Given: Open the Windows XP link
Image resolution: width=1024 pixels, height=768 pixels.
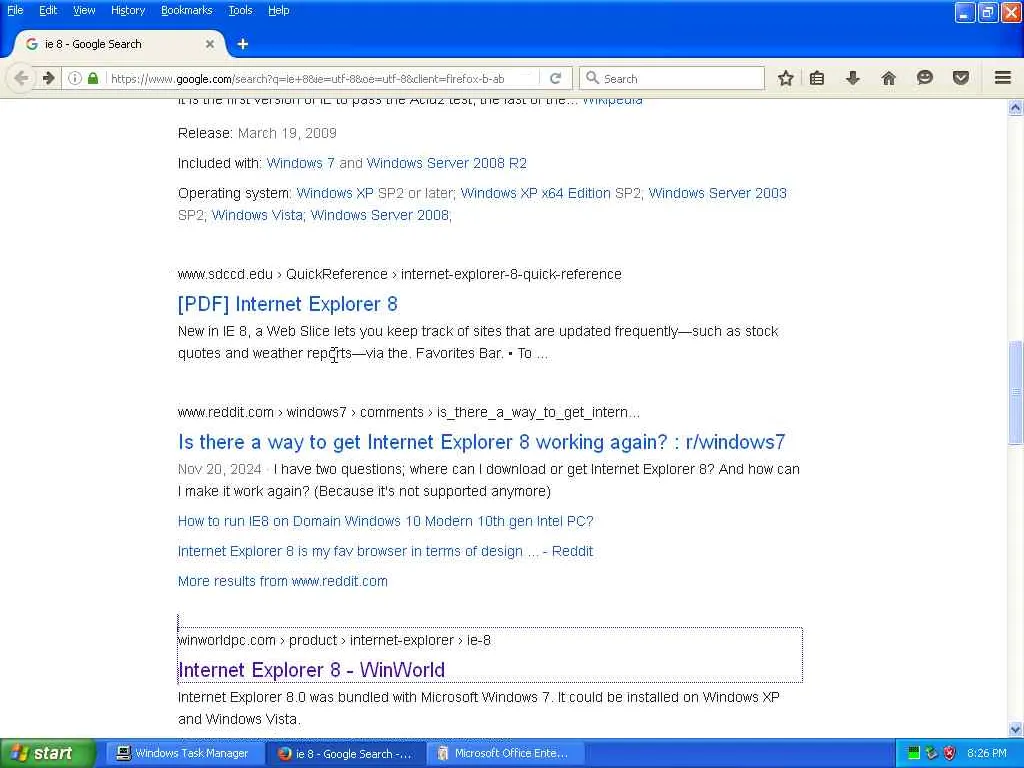Looking at the screenshot, I should coord(335,193).
